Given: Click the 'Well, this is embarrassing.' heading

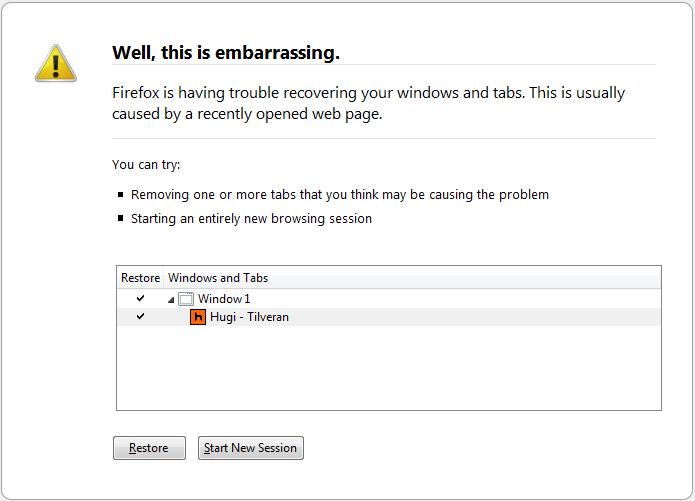Looking at the screenshot, I should click(x=226, y=53).
